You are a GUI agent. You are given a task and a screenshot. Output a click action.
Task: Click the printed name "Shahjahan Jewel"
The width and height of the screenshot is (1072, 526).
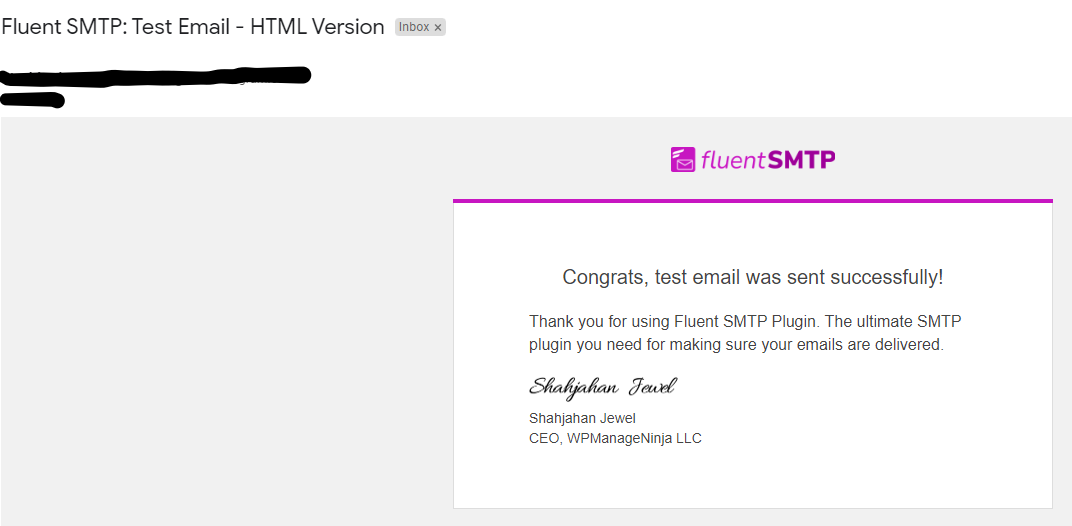click(x=582, y=418)
